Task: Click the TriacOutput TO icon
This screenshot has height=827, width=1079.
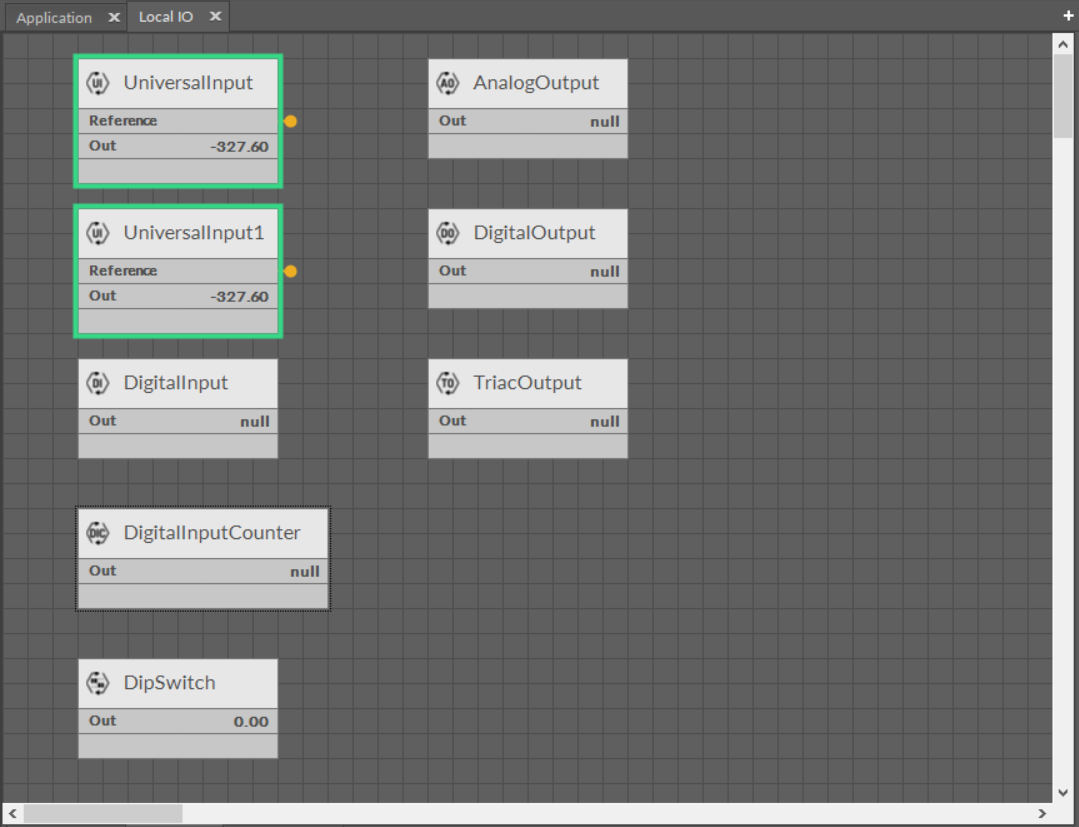Action: pos(447,383)
